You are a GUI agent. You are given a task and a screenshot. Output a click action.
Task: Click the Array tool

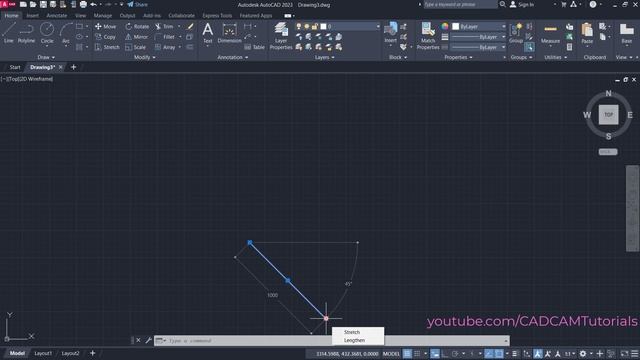165,47
